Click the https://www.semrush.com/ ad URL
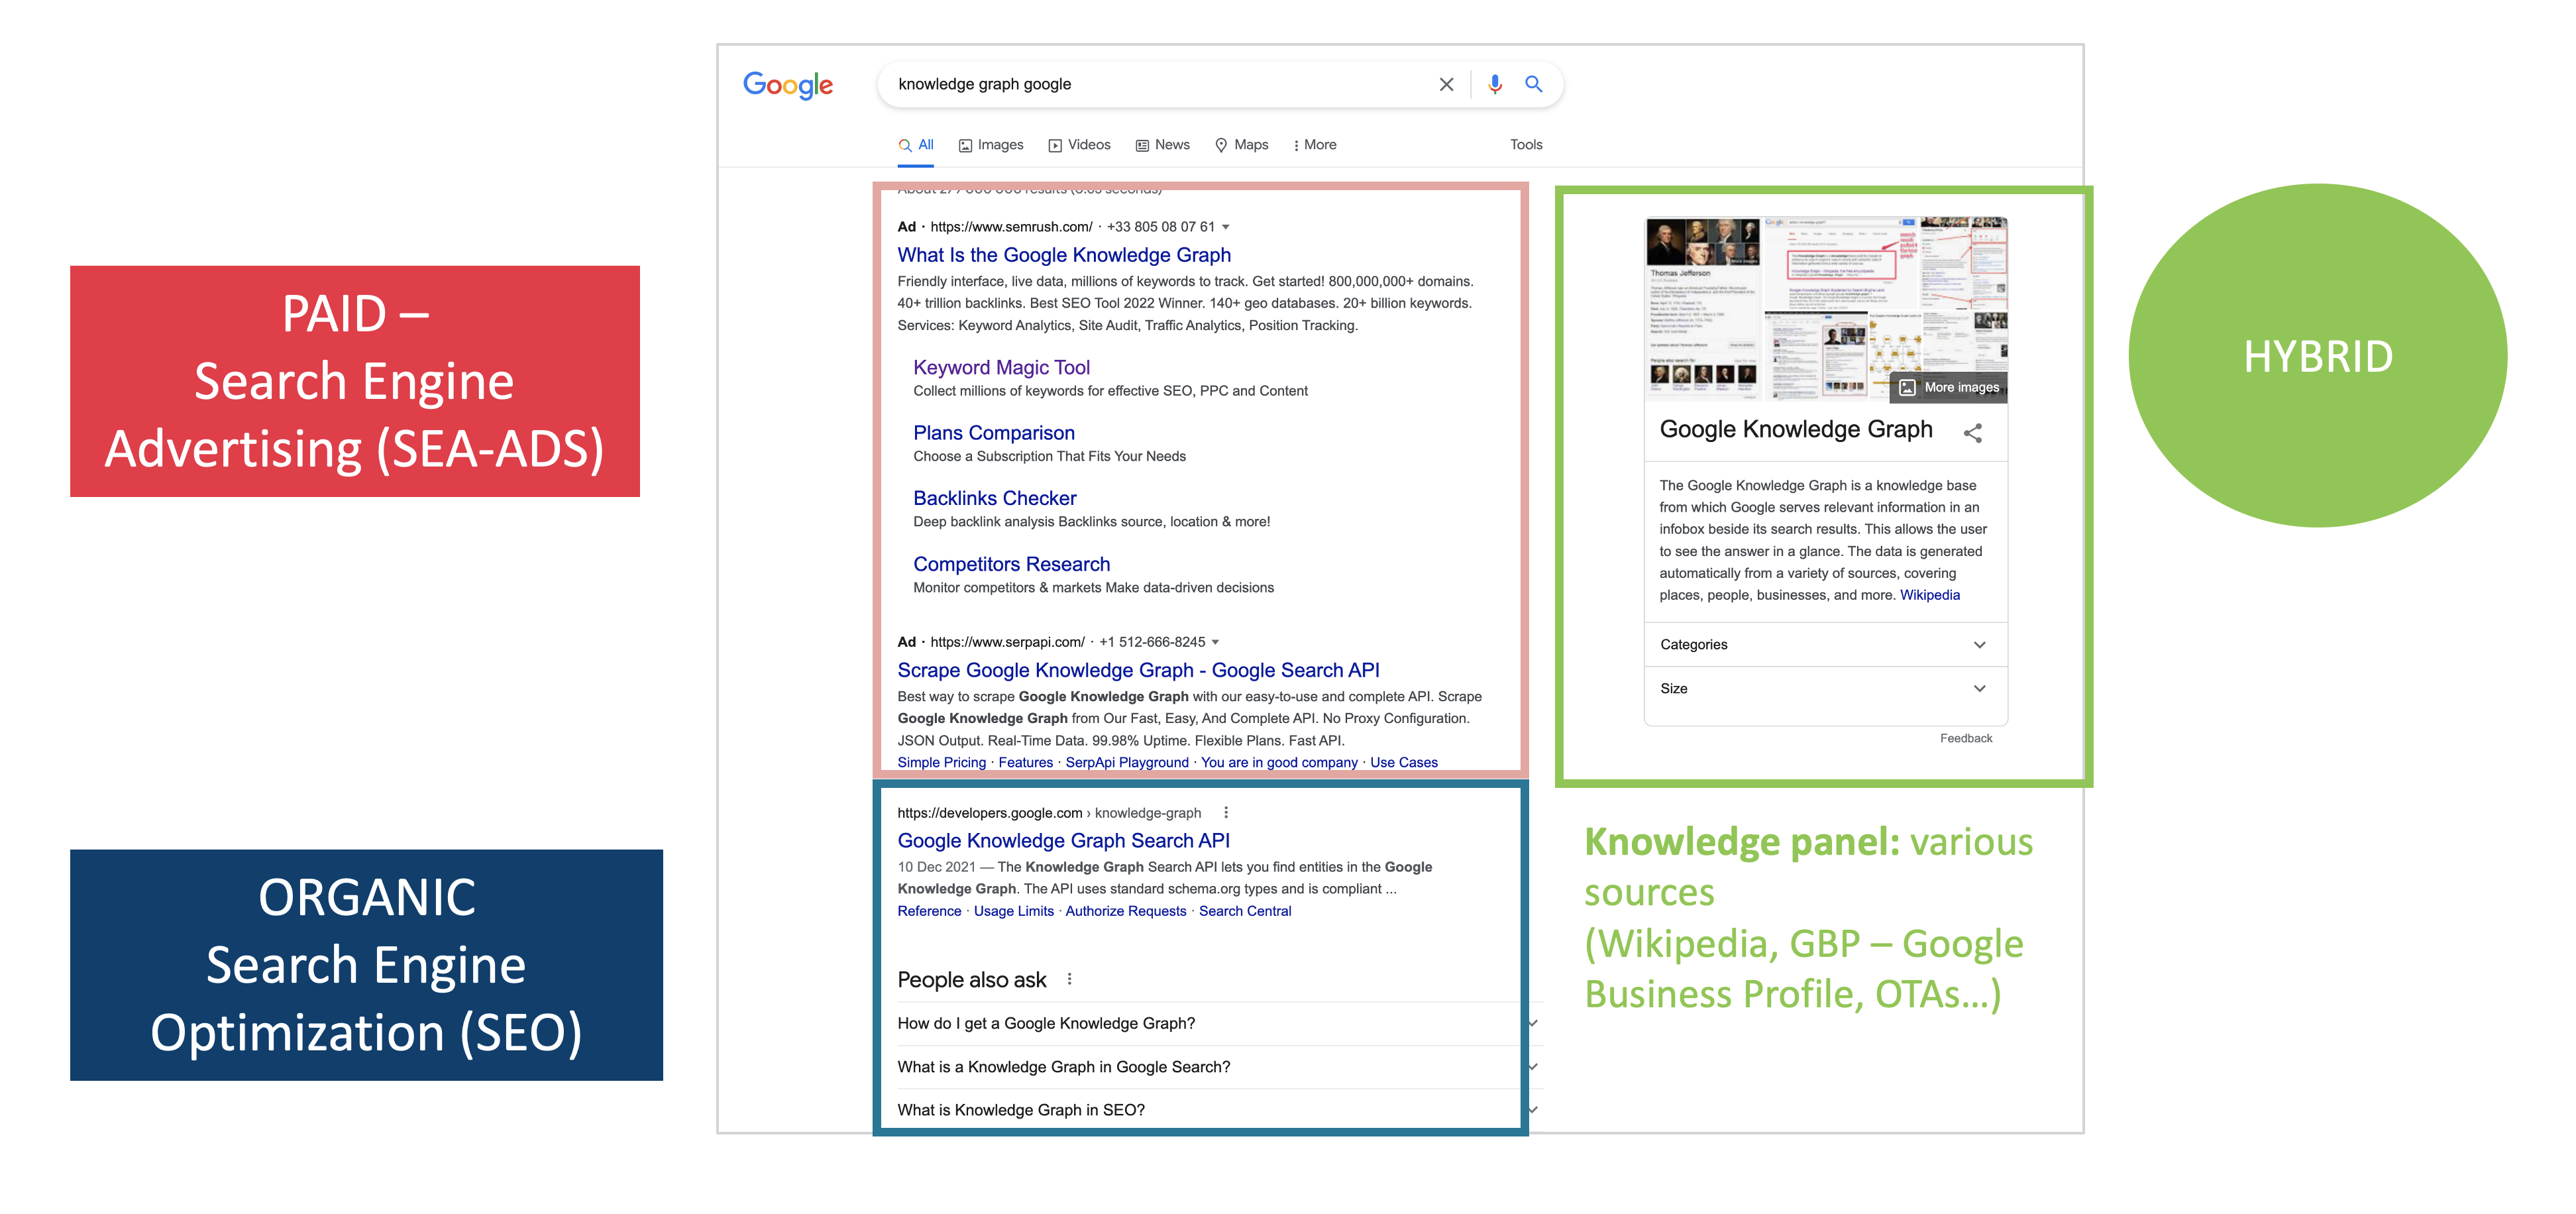The width and height of the screenshot is (2576, 1214). (1011, 227)
